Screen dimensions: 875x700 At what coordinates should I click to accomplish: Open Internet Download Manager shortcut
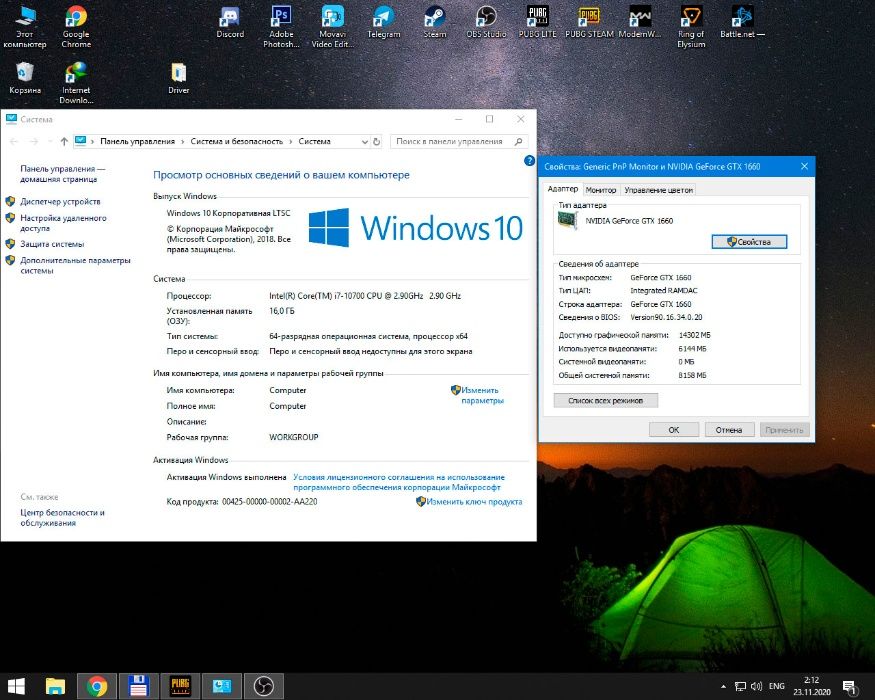(76, 83)
